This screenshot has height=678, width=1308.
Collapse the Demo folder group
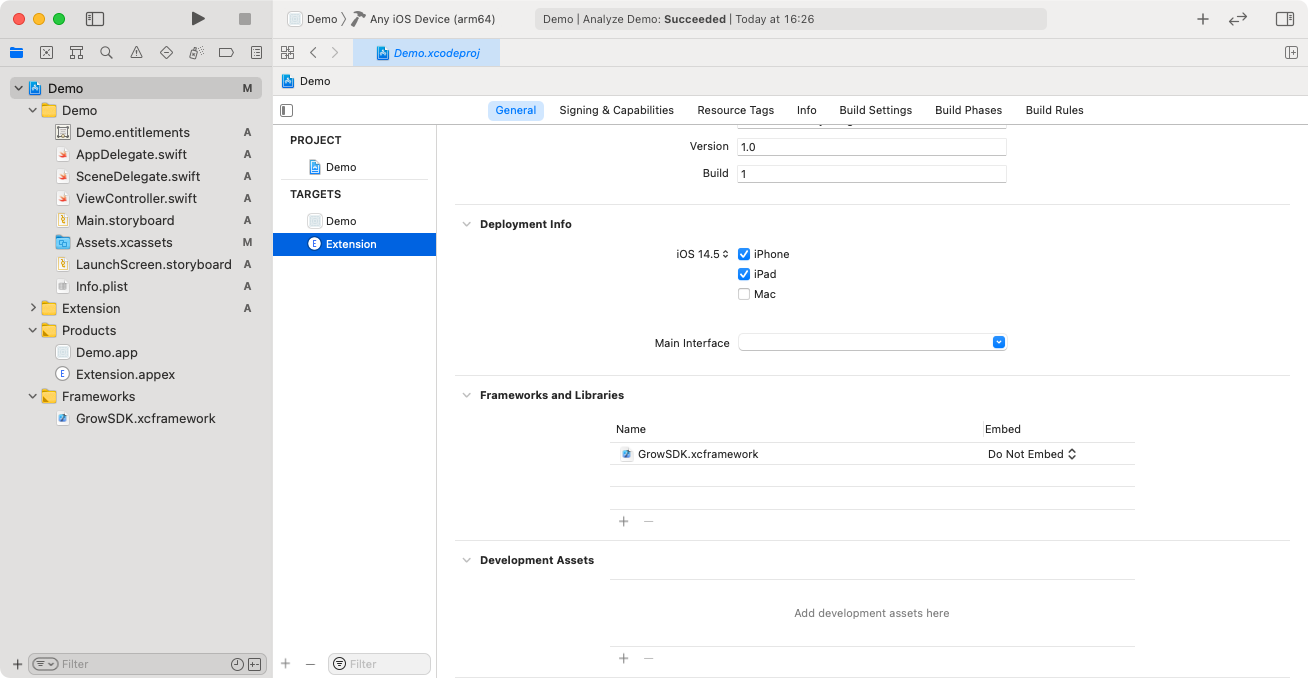coord(32,110)
